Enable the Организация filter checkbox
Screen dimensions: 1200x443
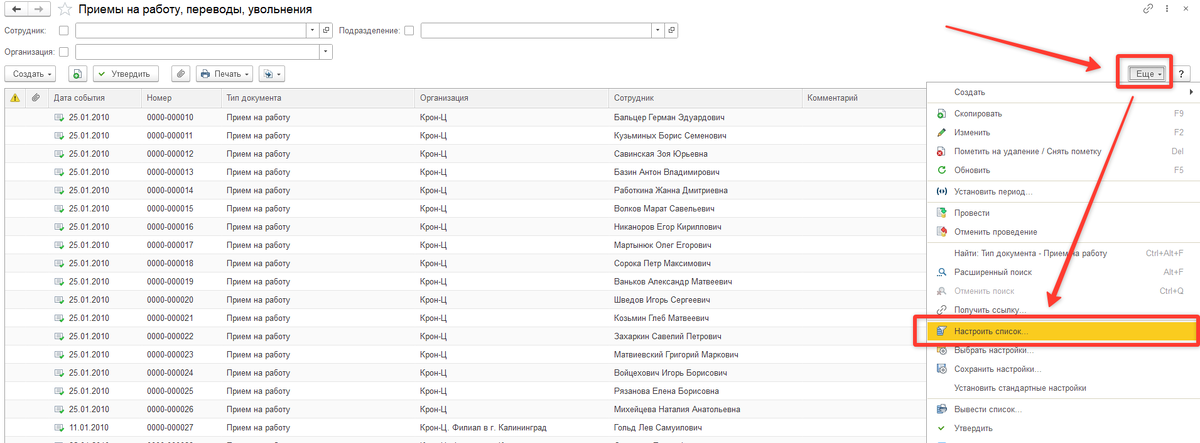click(64, 52)
